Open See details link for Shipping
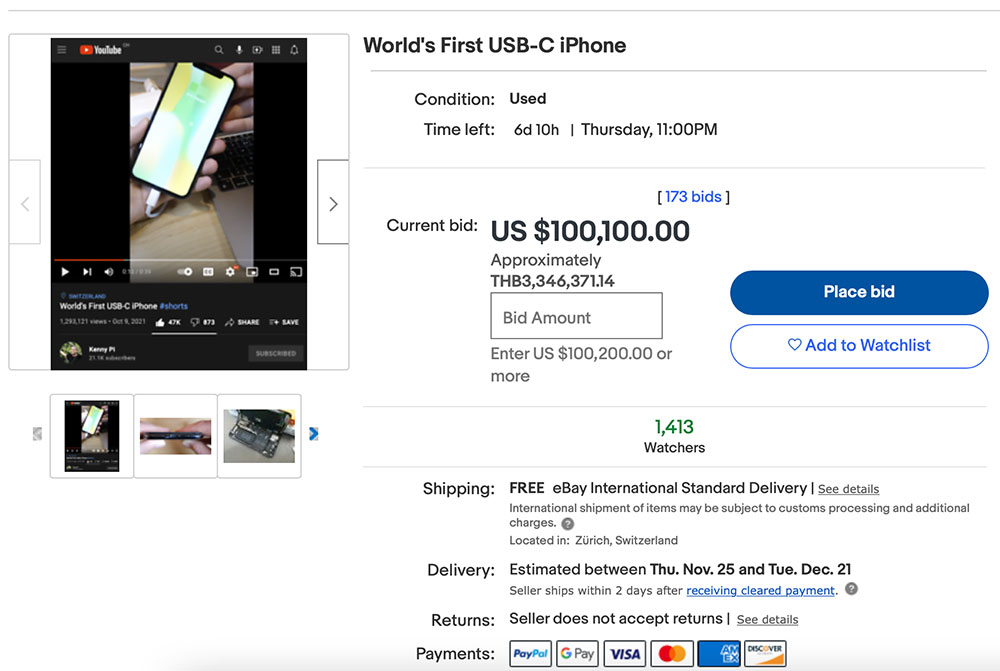 coord(848,489)
